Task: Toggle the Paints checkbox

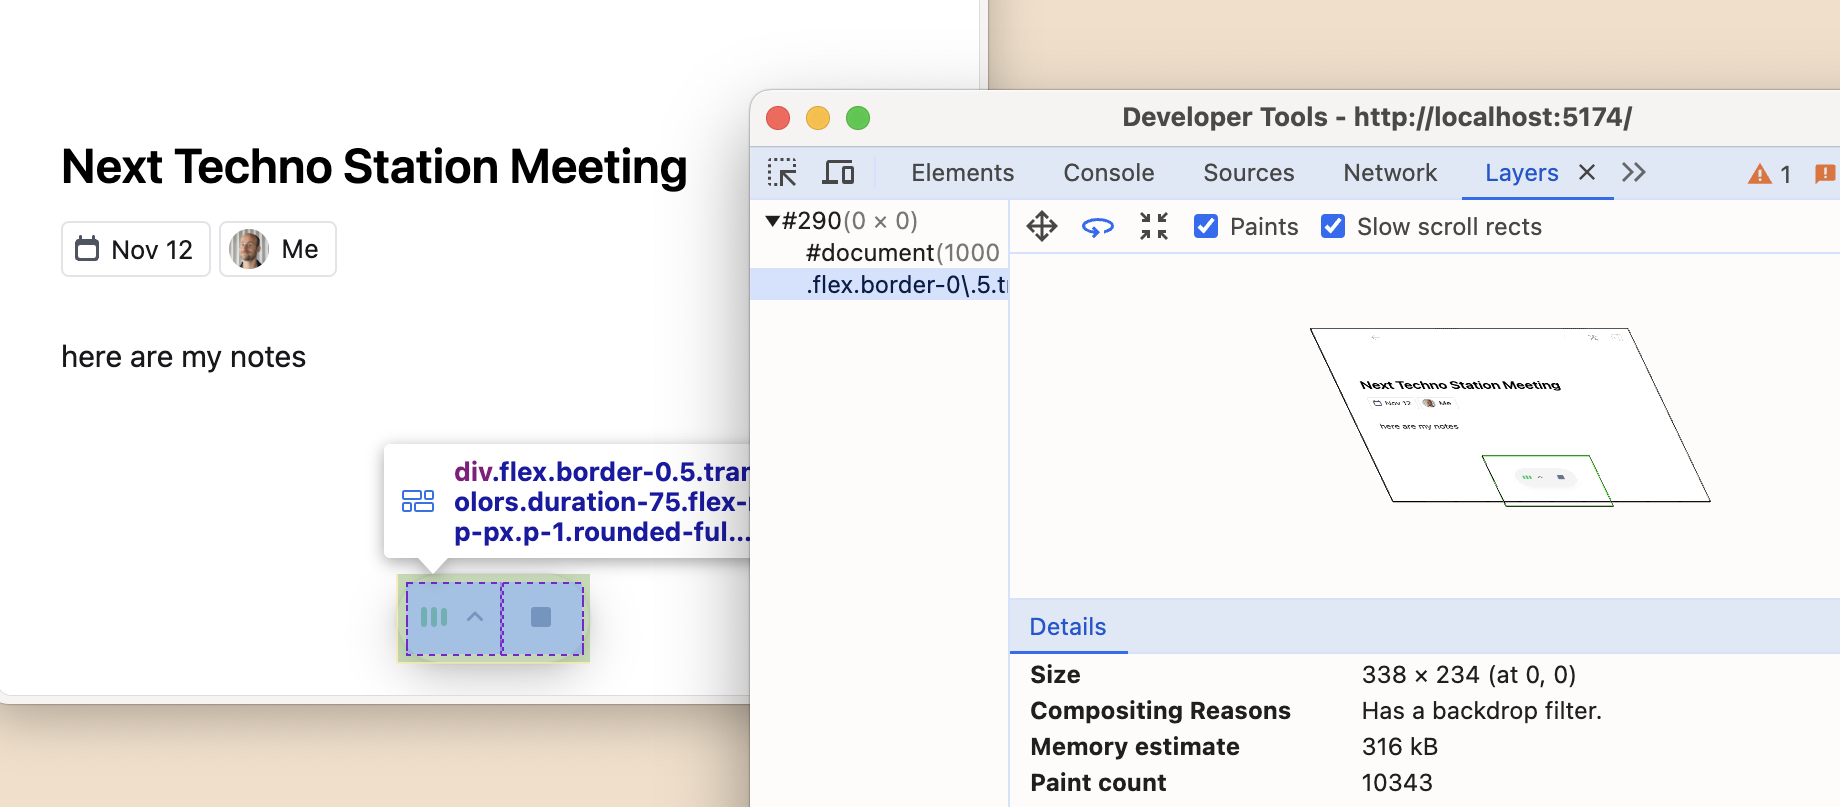Action: (1206, 227)
